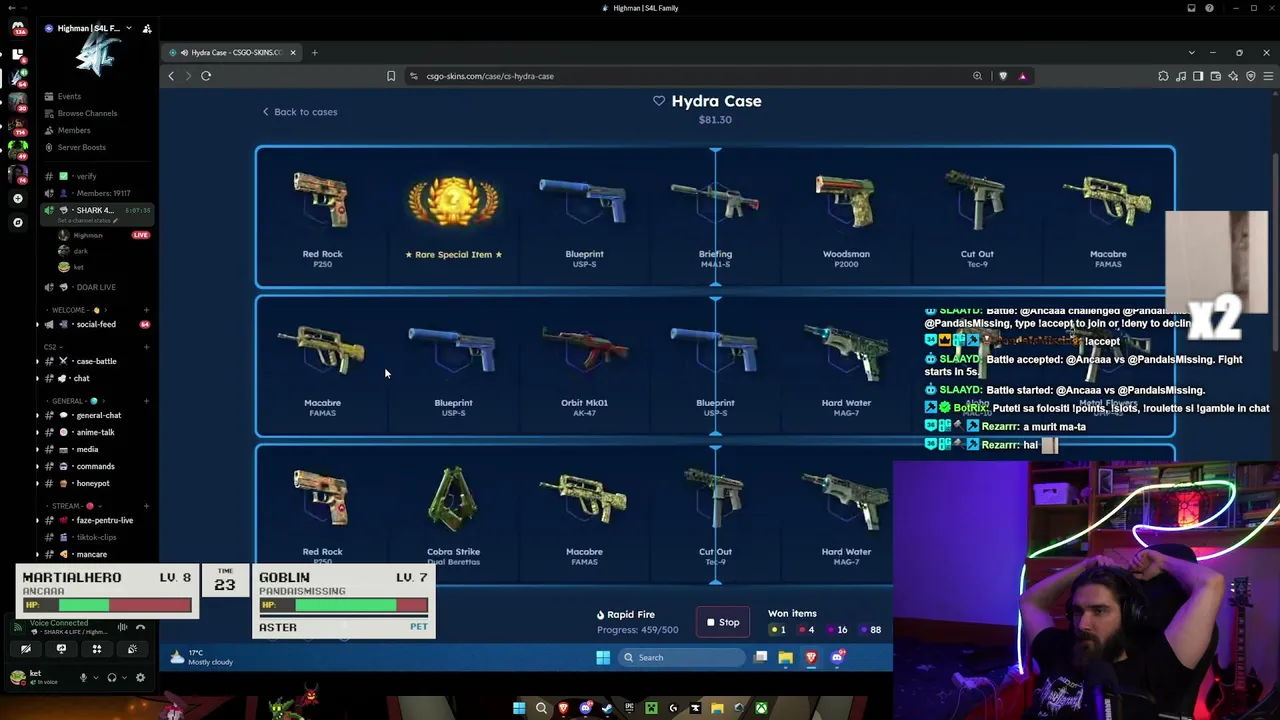The height and width of the screenshot is (720, 1280).
Task: Collapse the STREAM channel category
Action: coord(73,506)
